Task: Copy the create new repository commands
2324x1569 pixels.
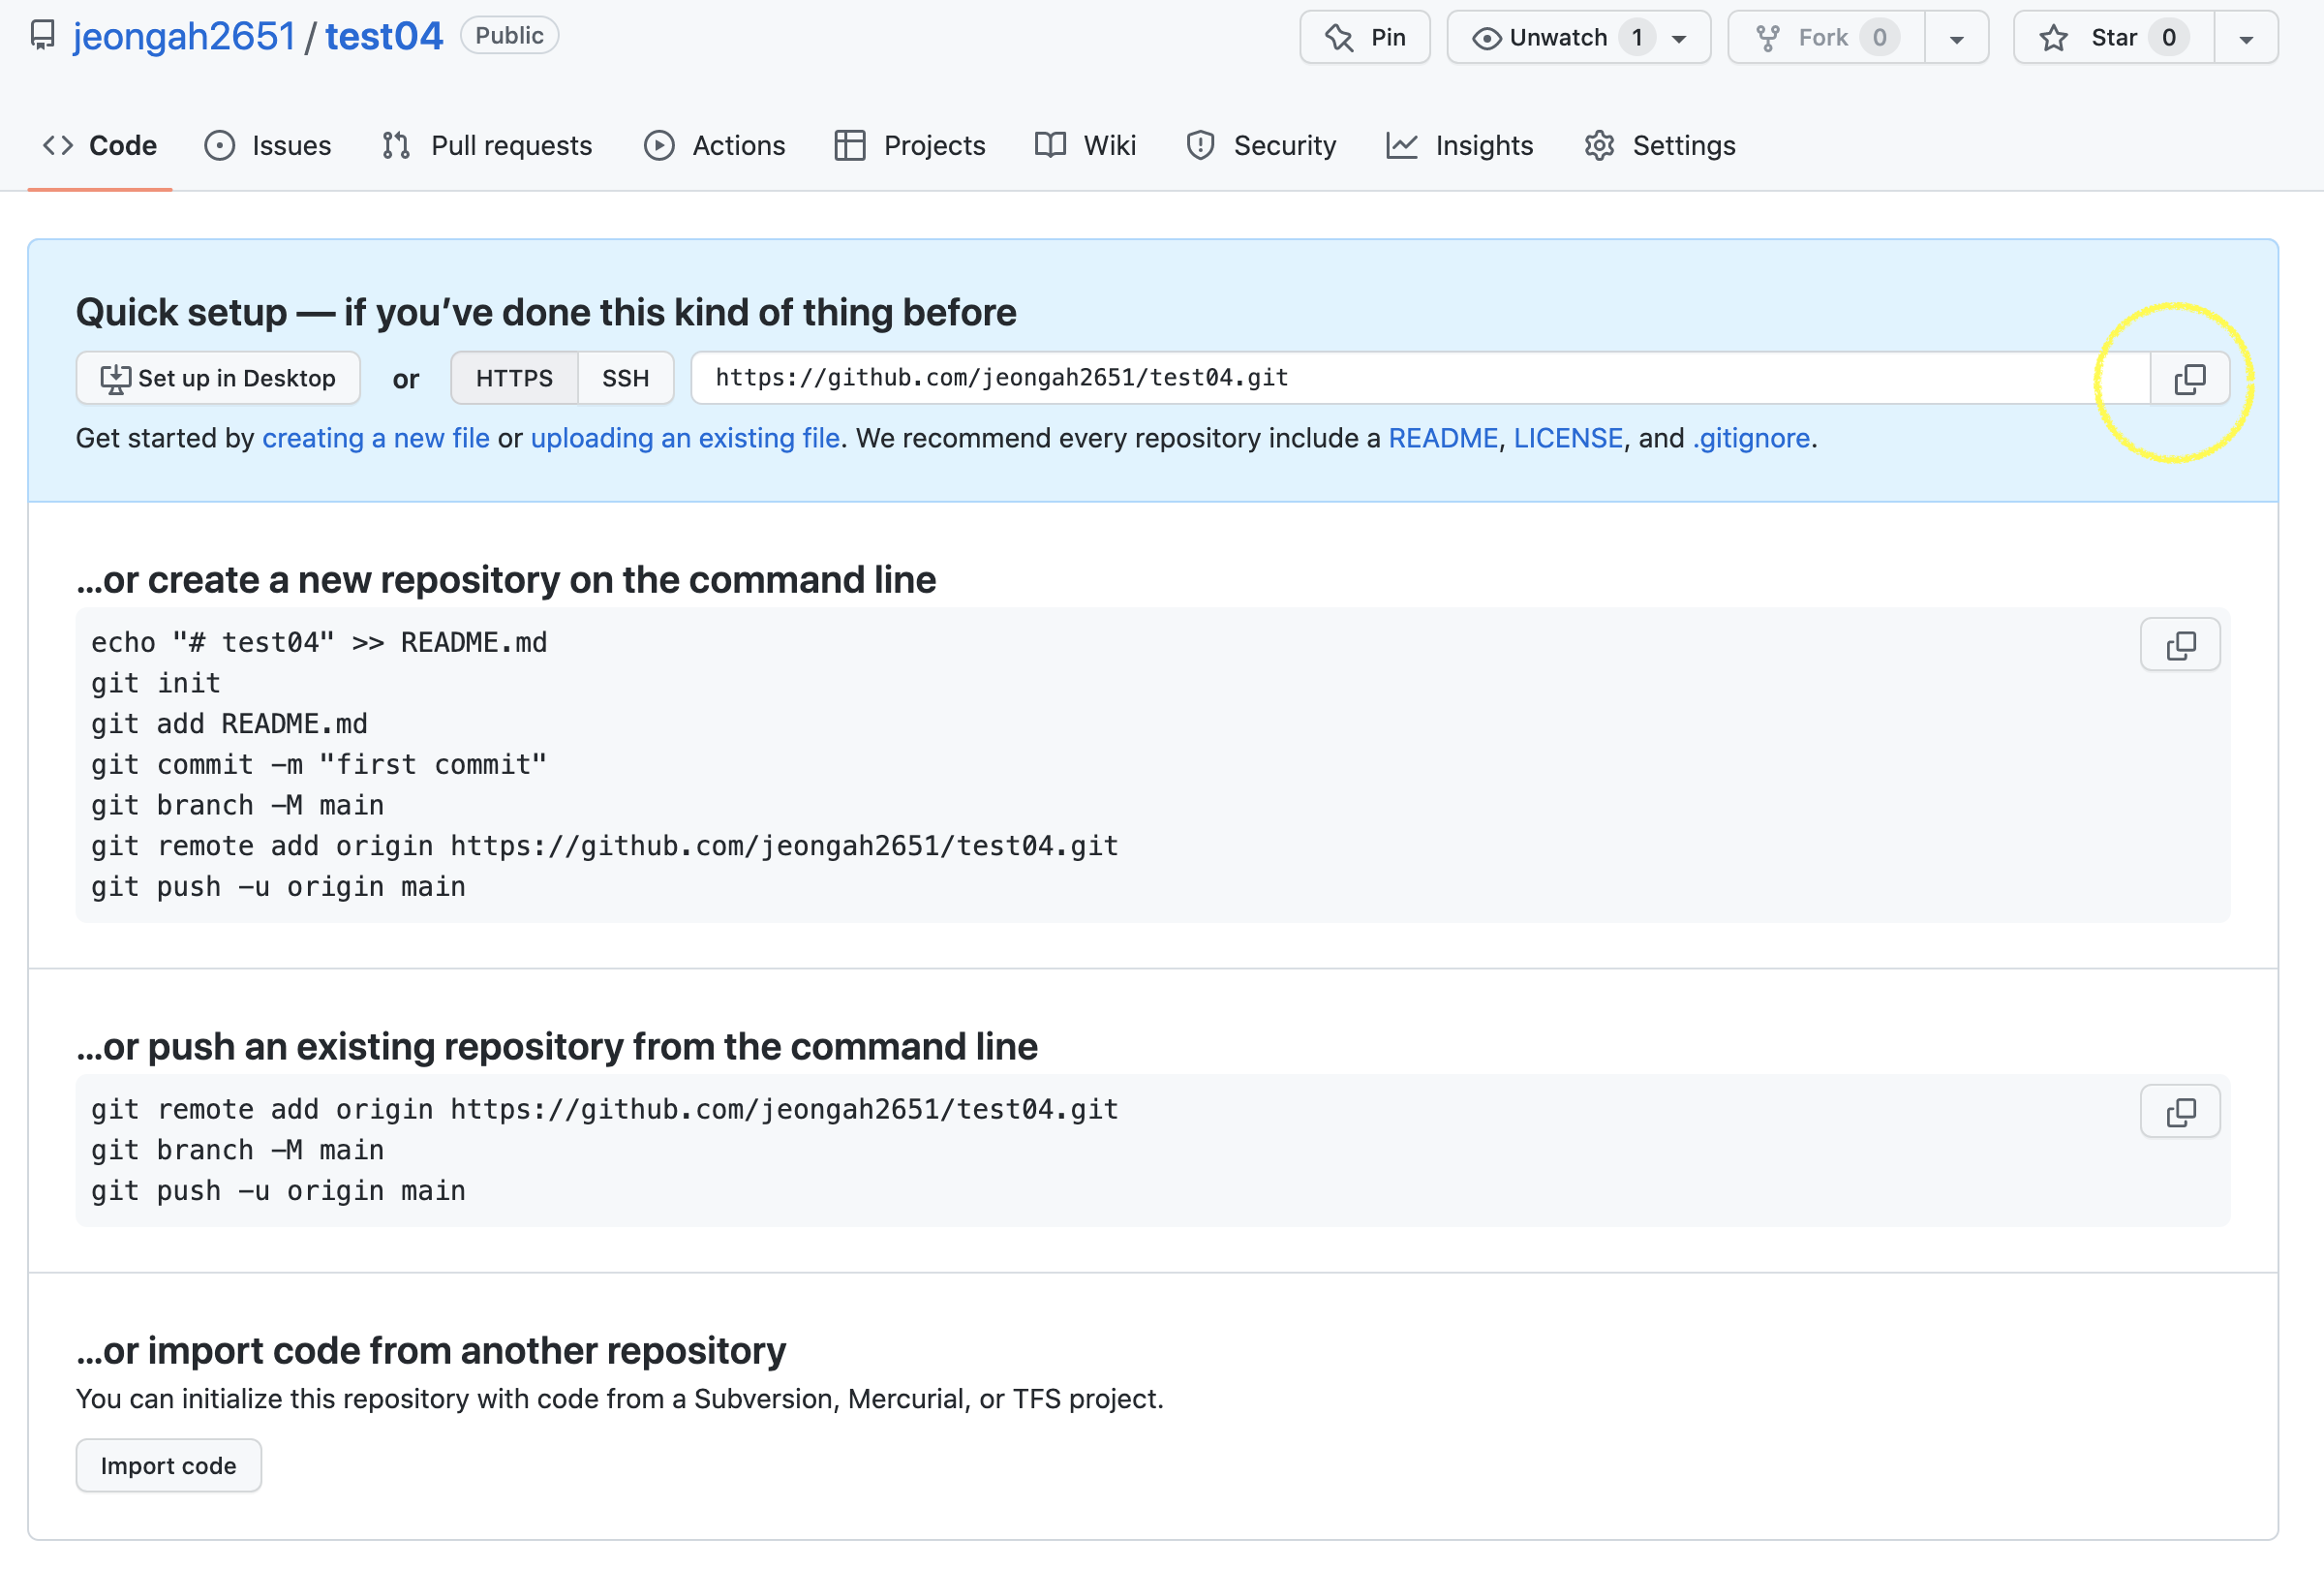Action: [2179, 645]
